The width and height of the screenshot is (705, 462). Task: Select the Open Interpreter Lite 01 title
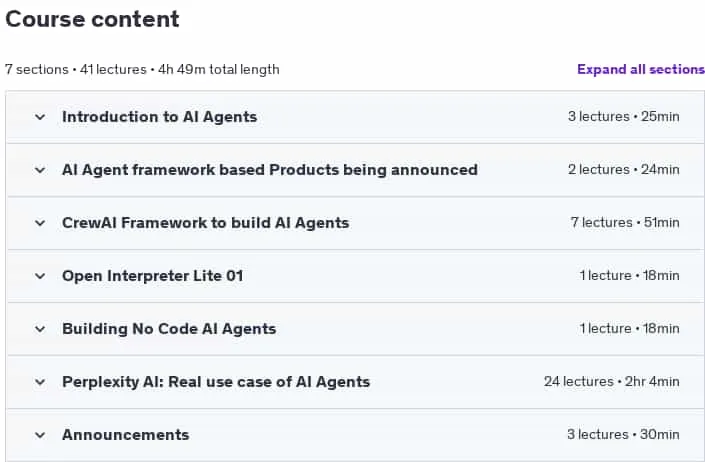152,276
